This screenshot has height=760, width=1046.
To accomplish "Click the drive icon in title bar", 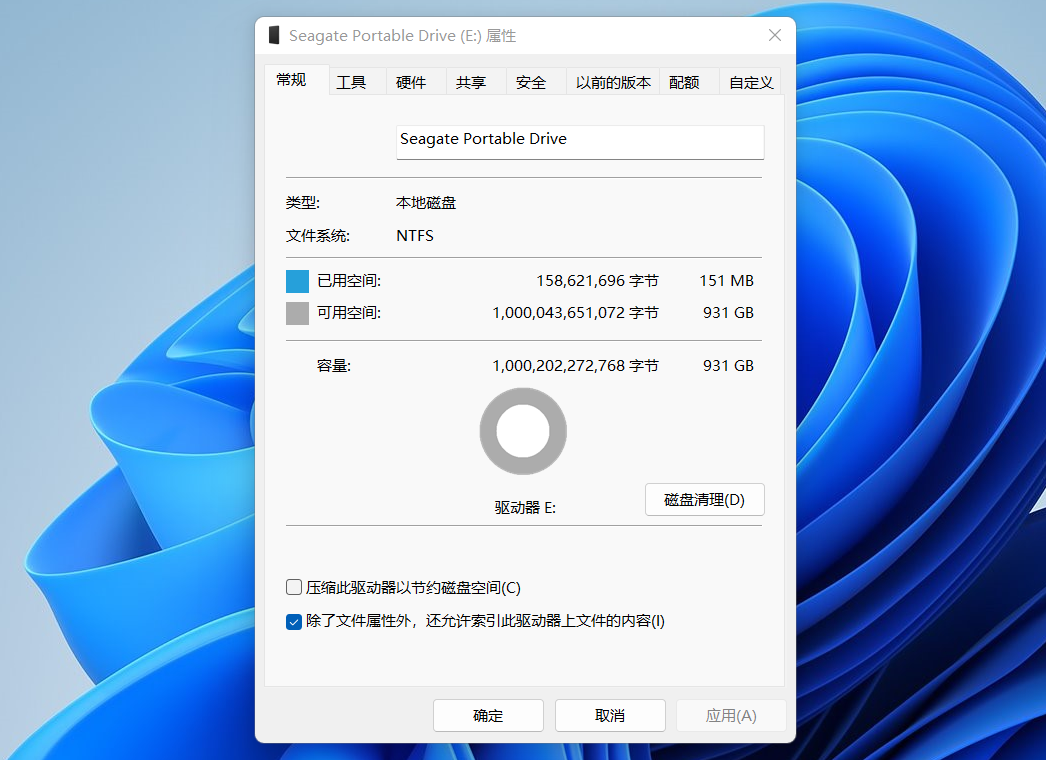I will (274, 35).
